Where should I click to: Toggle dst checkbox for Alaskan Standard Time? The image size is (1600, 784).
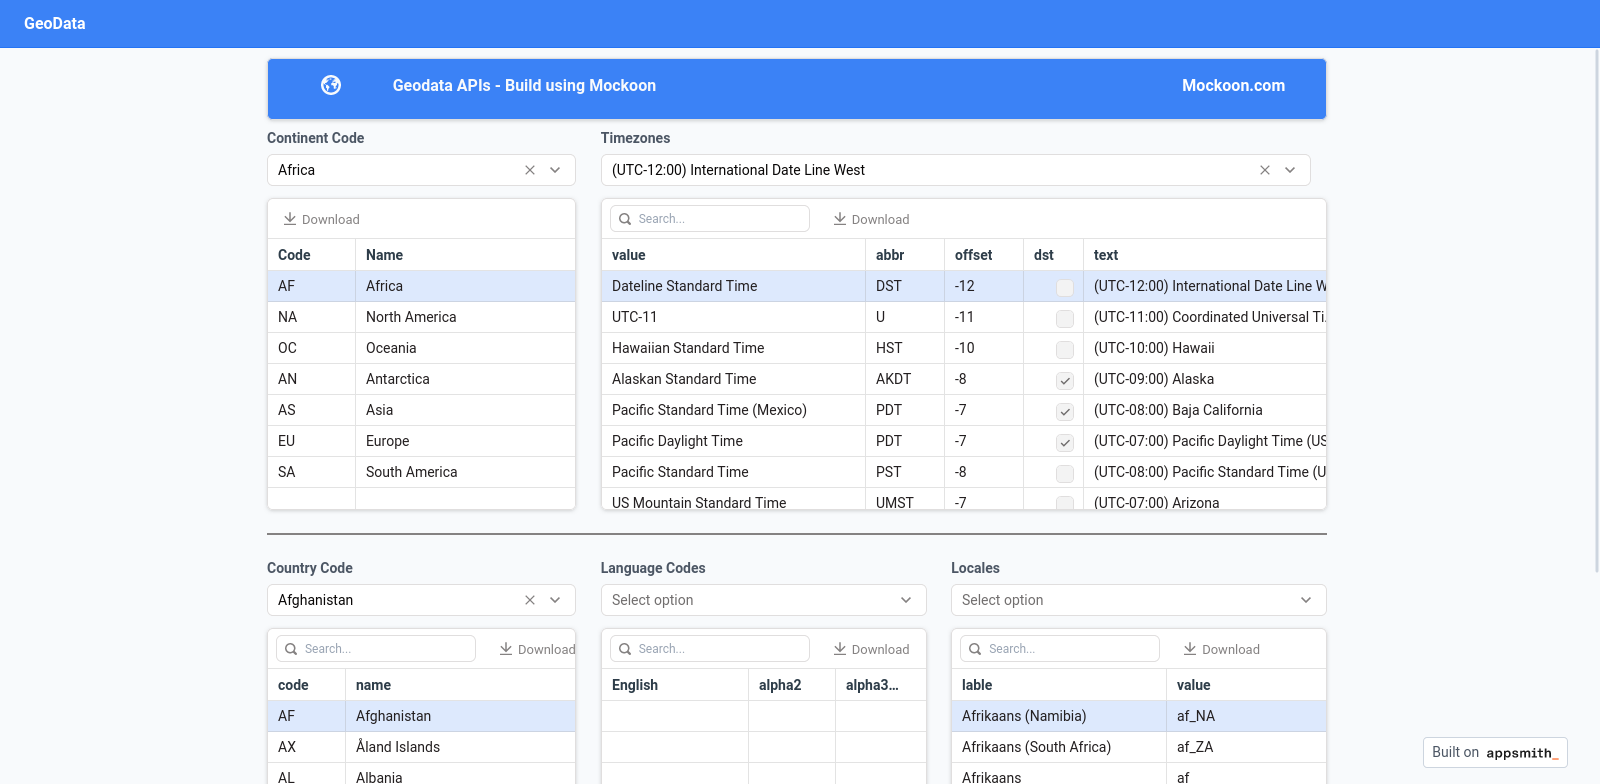1065,380
